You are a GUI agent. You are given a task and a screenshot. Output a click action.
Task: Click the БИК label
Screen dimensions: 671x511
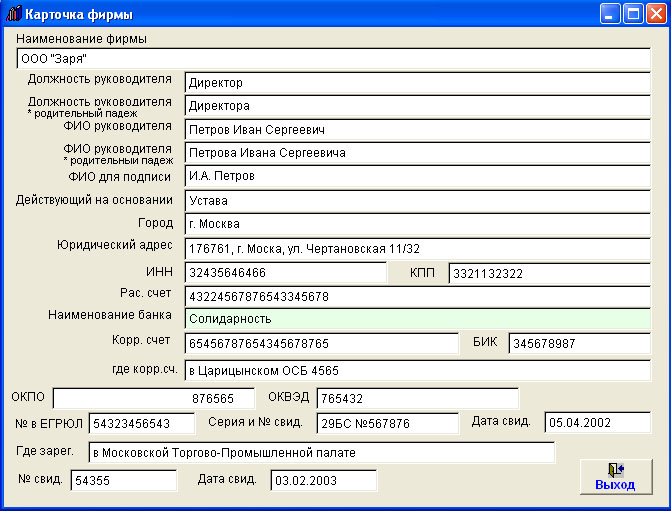point(485,342)
